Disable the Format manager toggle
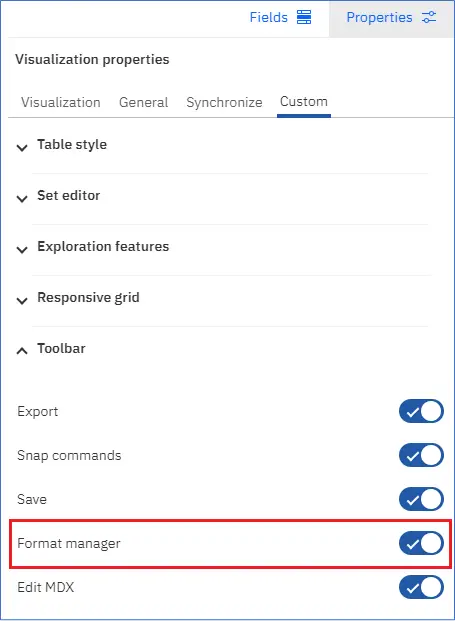455x621 pixels. 421,543
